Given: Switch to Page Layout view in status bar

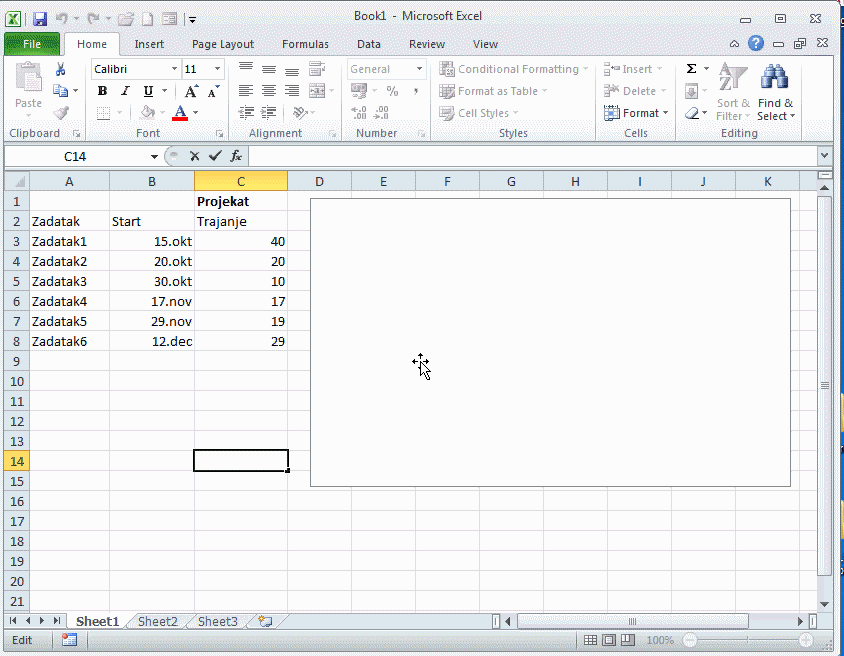Looking at the screenshot, I should click(x=609, y=640).
